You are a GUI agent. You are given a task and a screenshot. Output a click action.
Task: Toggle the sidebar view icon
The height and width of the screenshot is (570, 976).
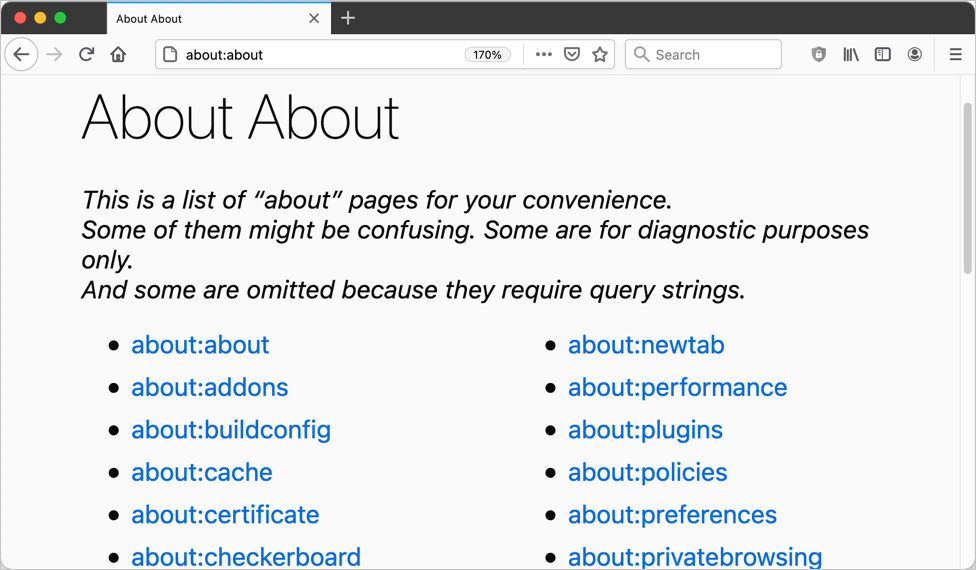(882, 55)
